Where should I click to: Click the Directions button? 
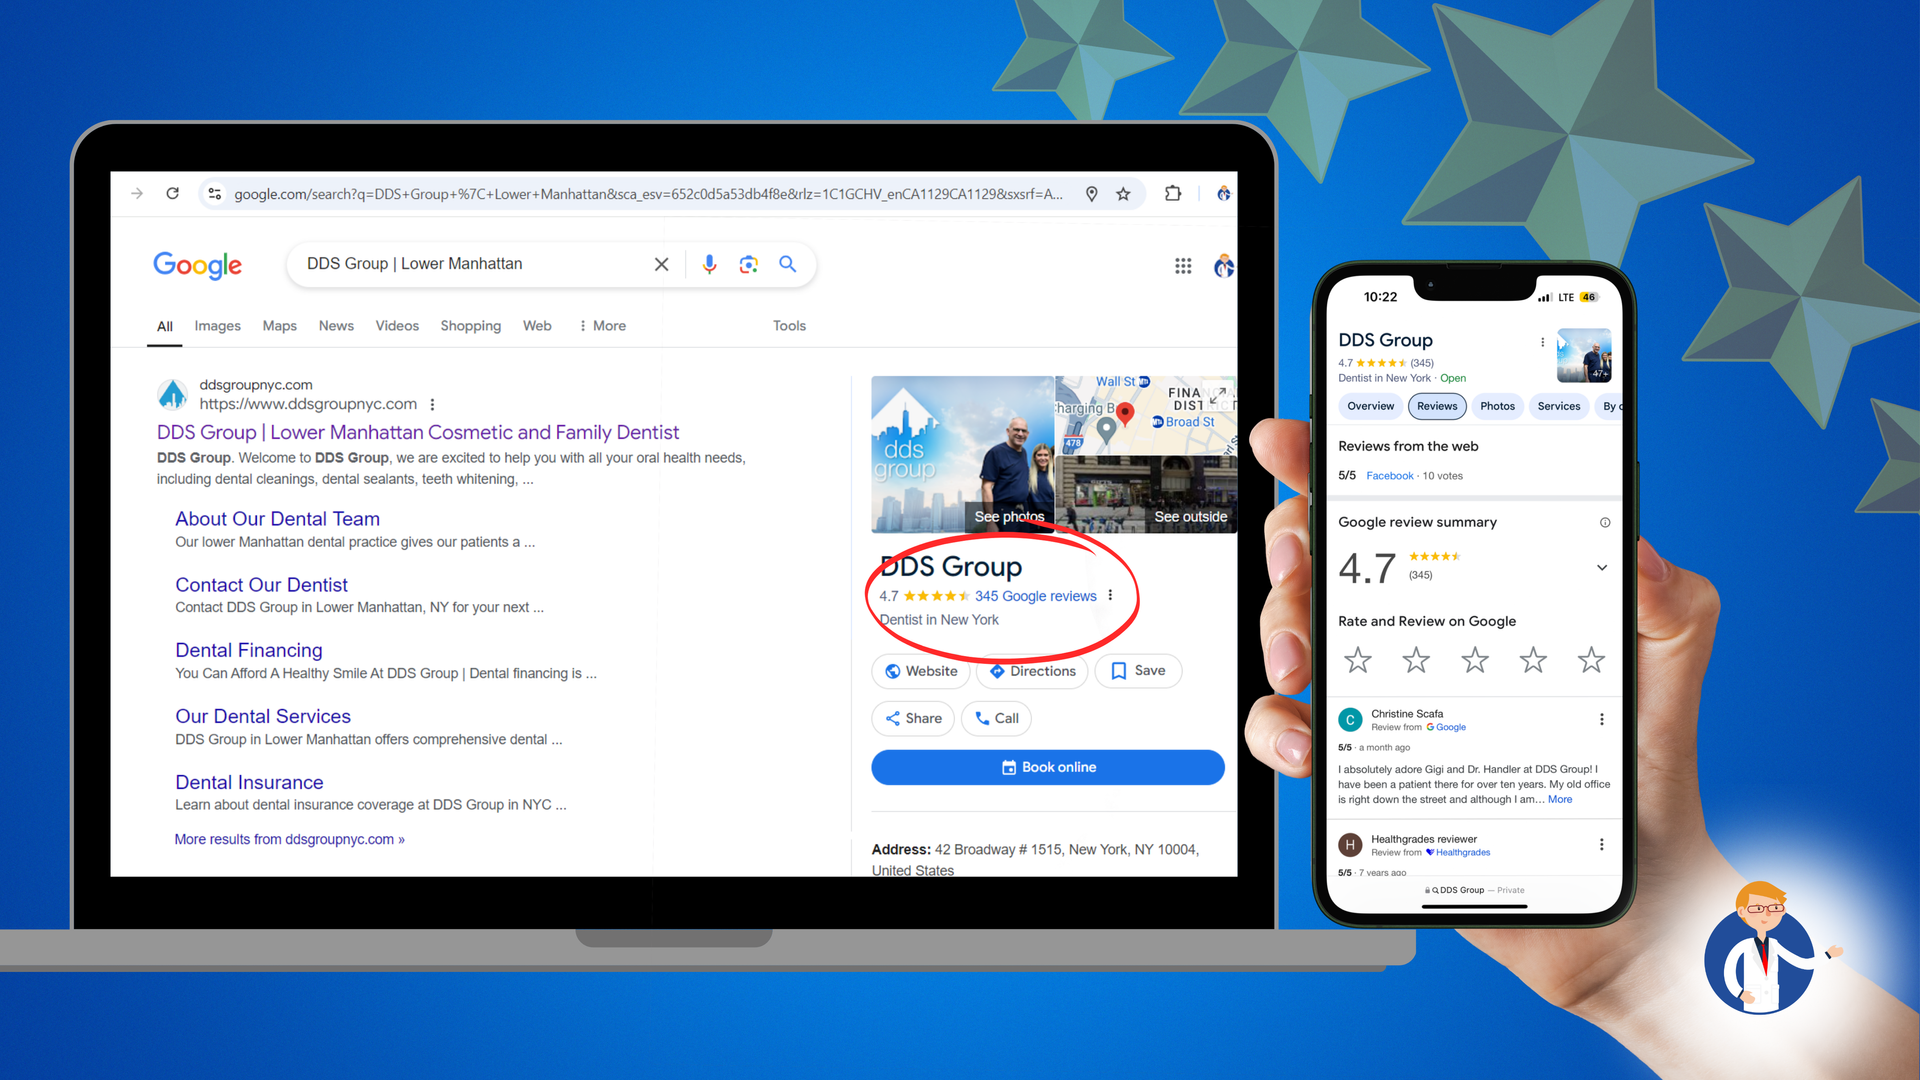pyautogui.click(x=1032, y=671)
